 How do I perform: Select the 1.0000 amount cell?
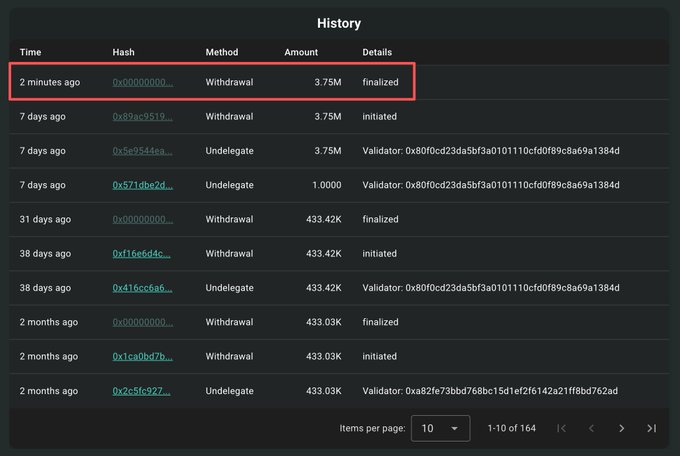(327, 185)
